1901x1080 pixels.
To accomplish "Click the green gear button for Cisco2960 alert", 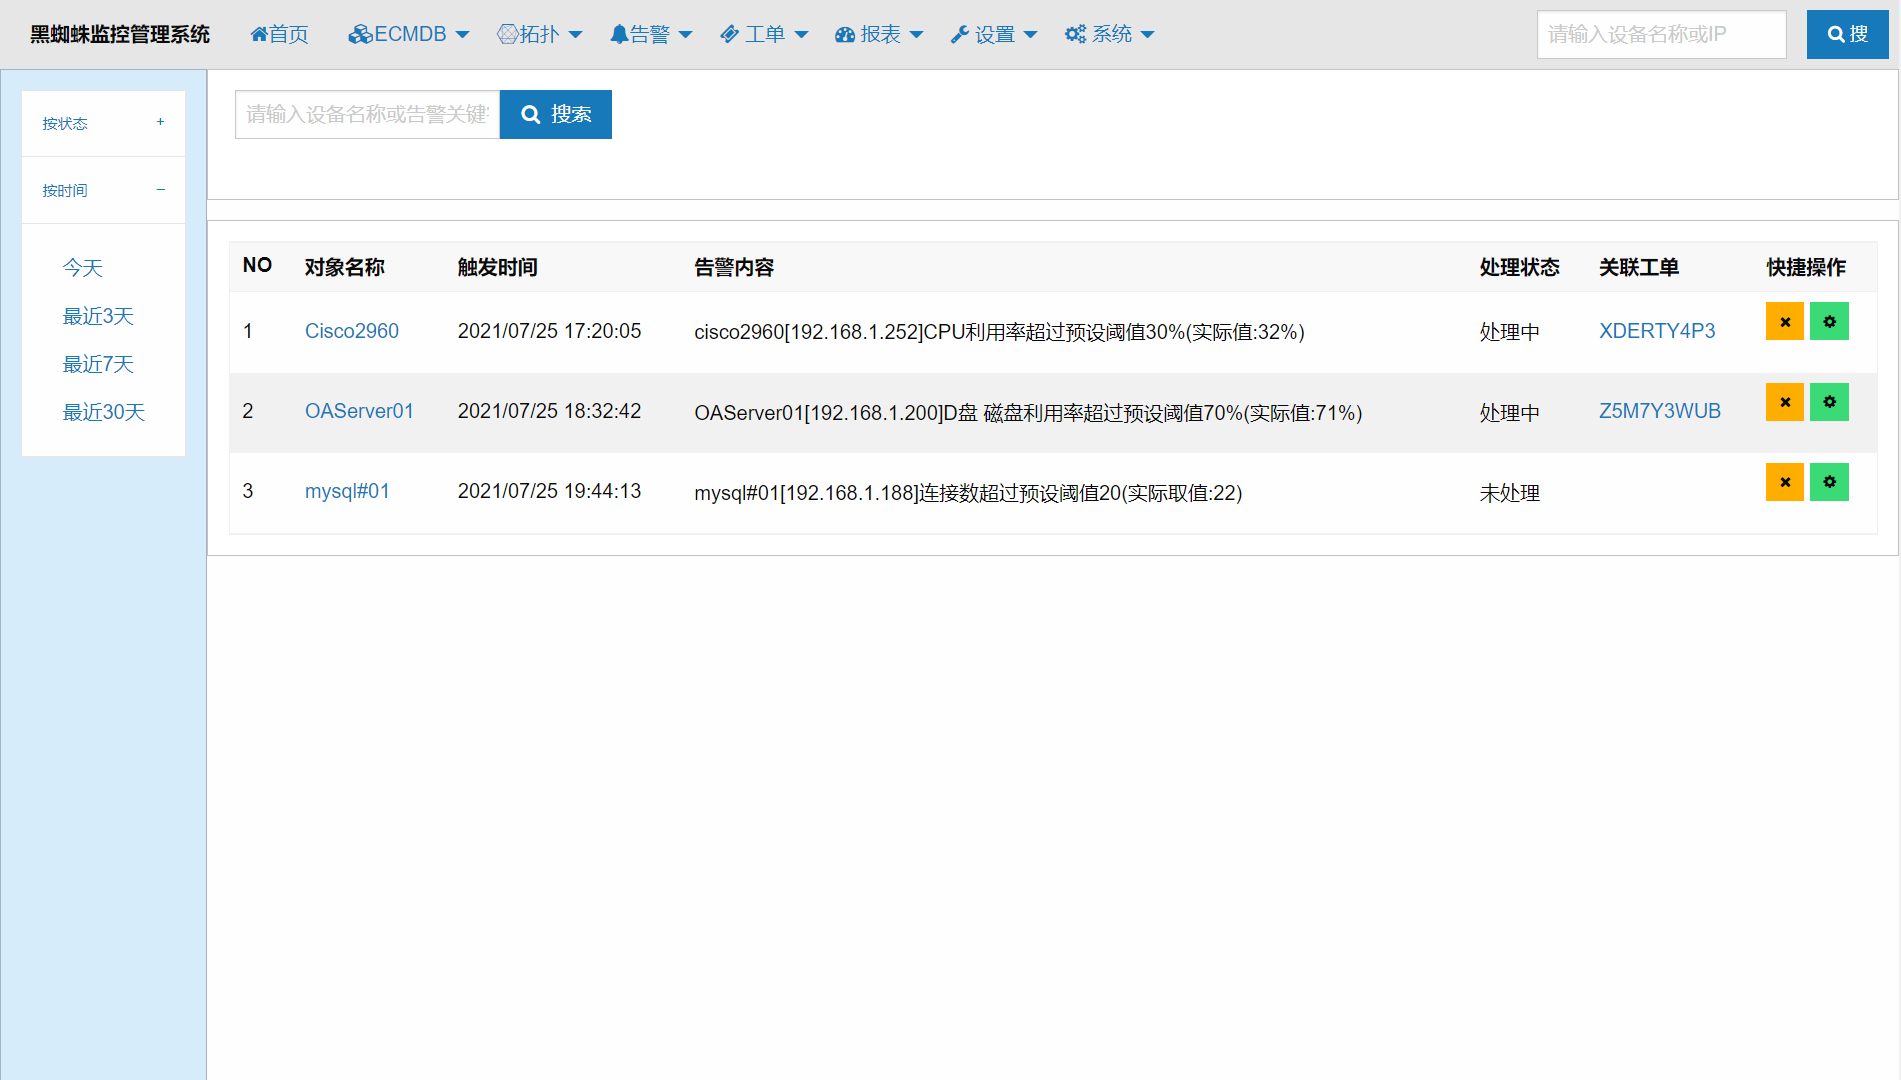I will (x=1829, y=322).
